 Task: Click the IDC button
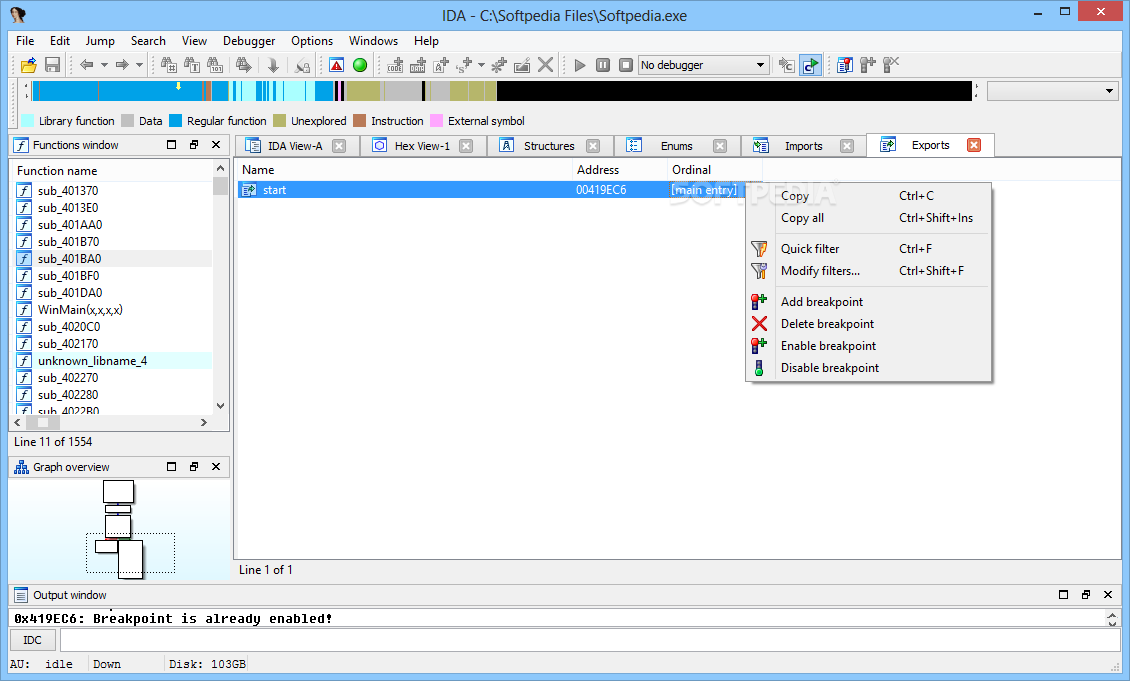(x=32, y=641)
